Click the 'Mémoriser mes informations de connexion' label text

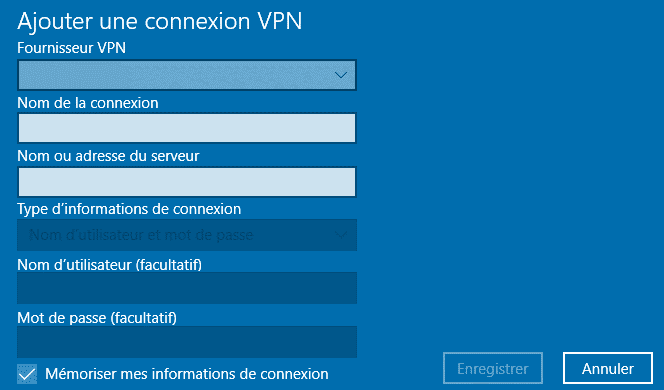[187, 374]
